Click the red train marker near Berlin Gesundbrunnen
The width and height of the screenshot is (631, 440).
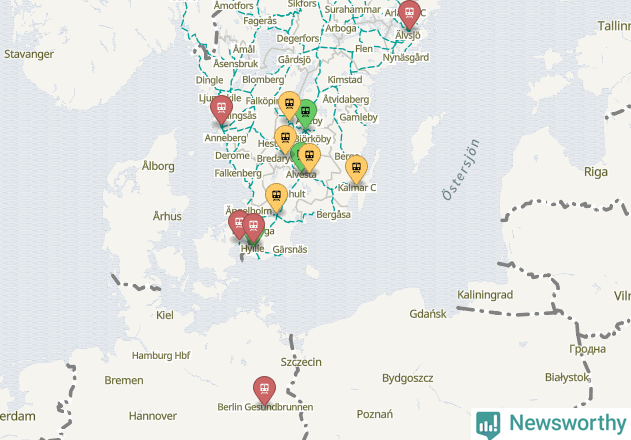(x=264, y=390)
